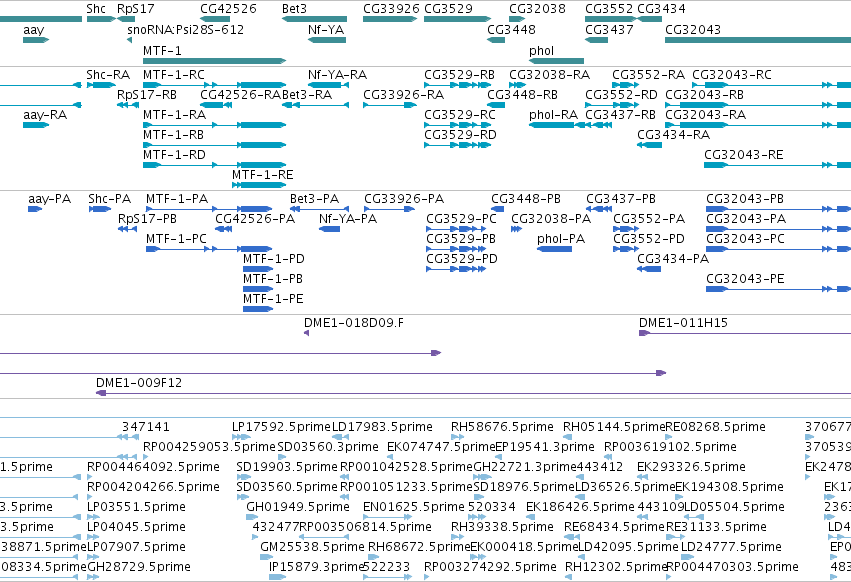
Task: Click transcript RpS17-RB
Action: point(128,105)
